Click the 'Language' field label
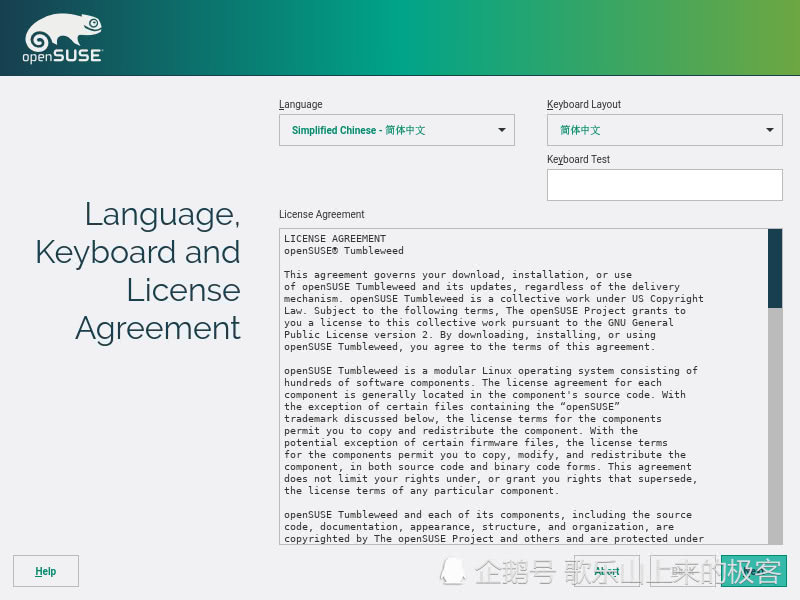The image size is (800, 600). [301, 104]
